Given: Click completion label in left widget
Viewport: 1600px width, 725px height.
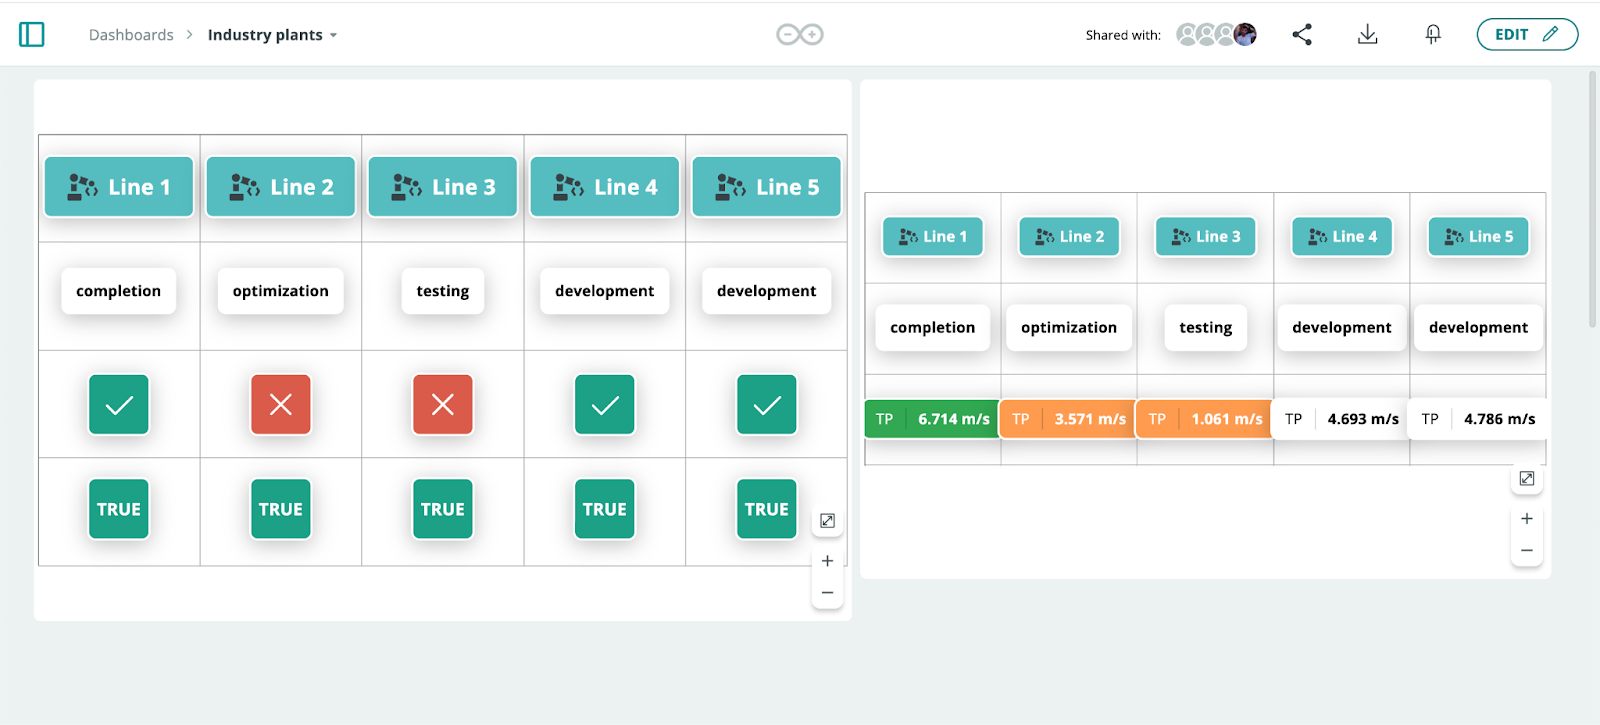Looking at the screenshot, I should (119, 291).
